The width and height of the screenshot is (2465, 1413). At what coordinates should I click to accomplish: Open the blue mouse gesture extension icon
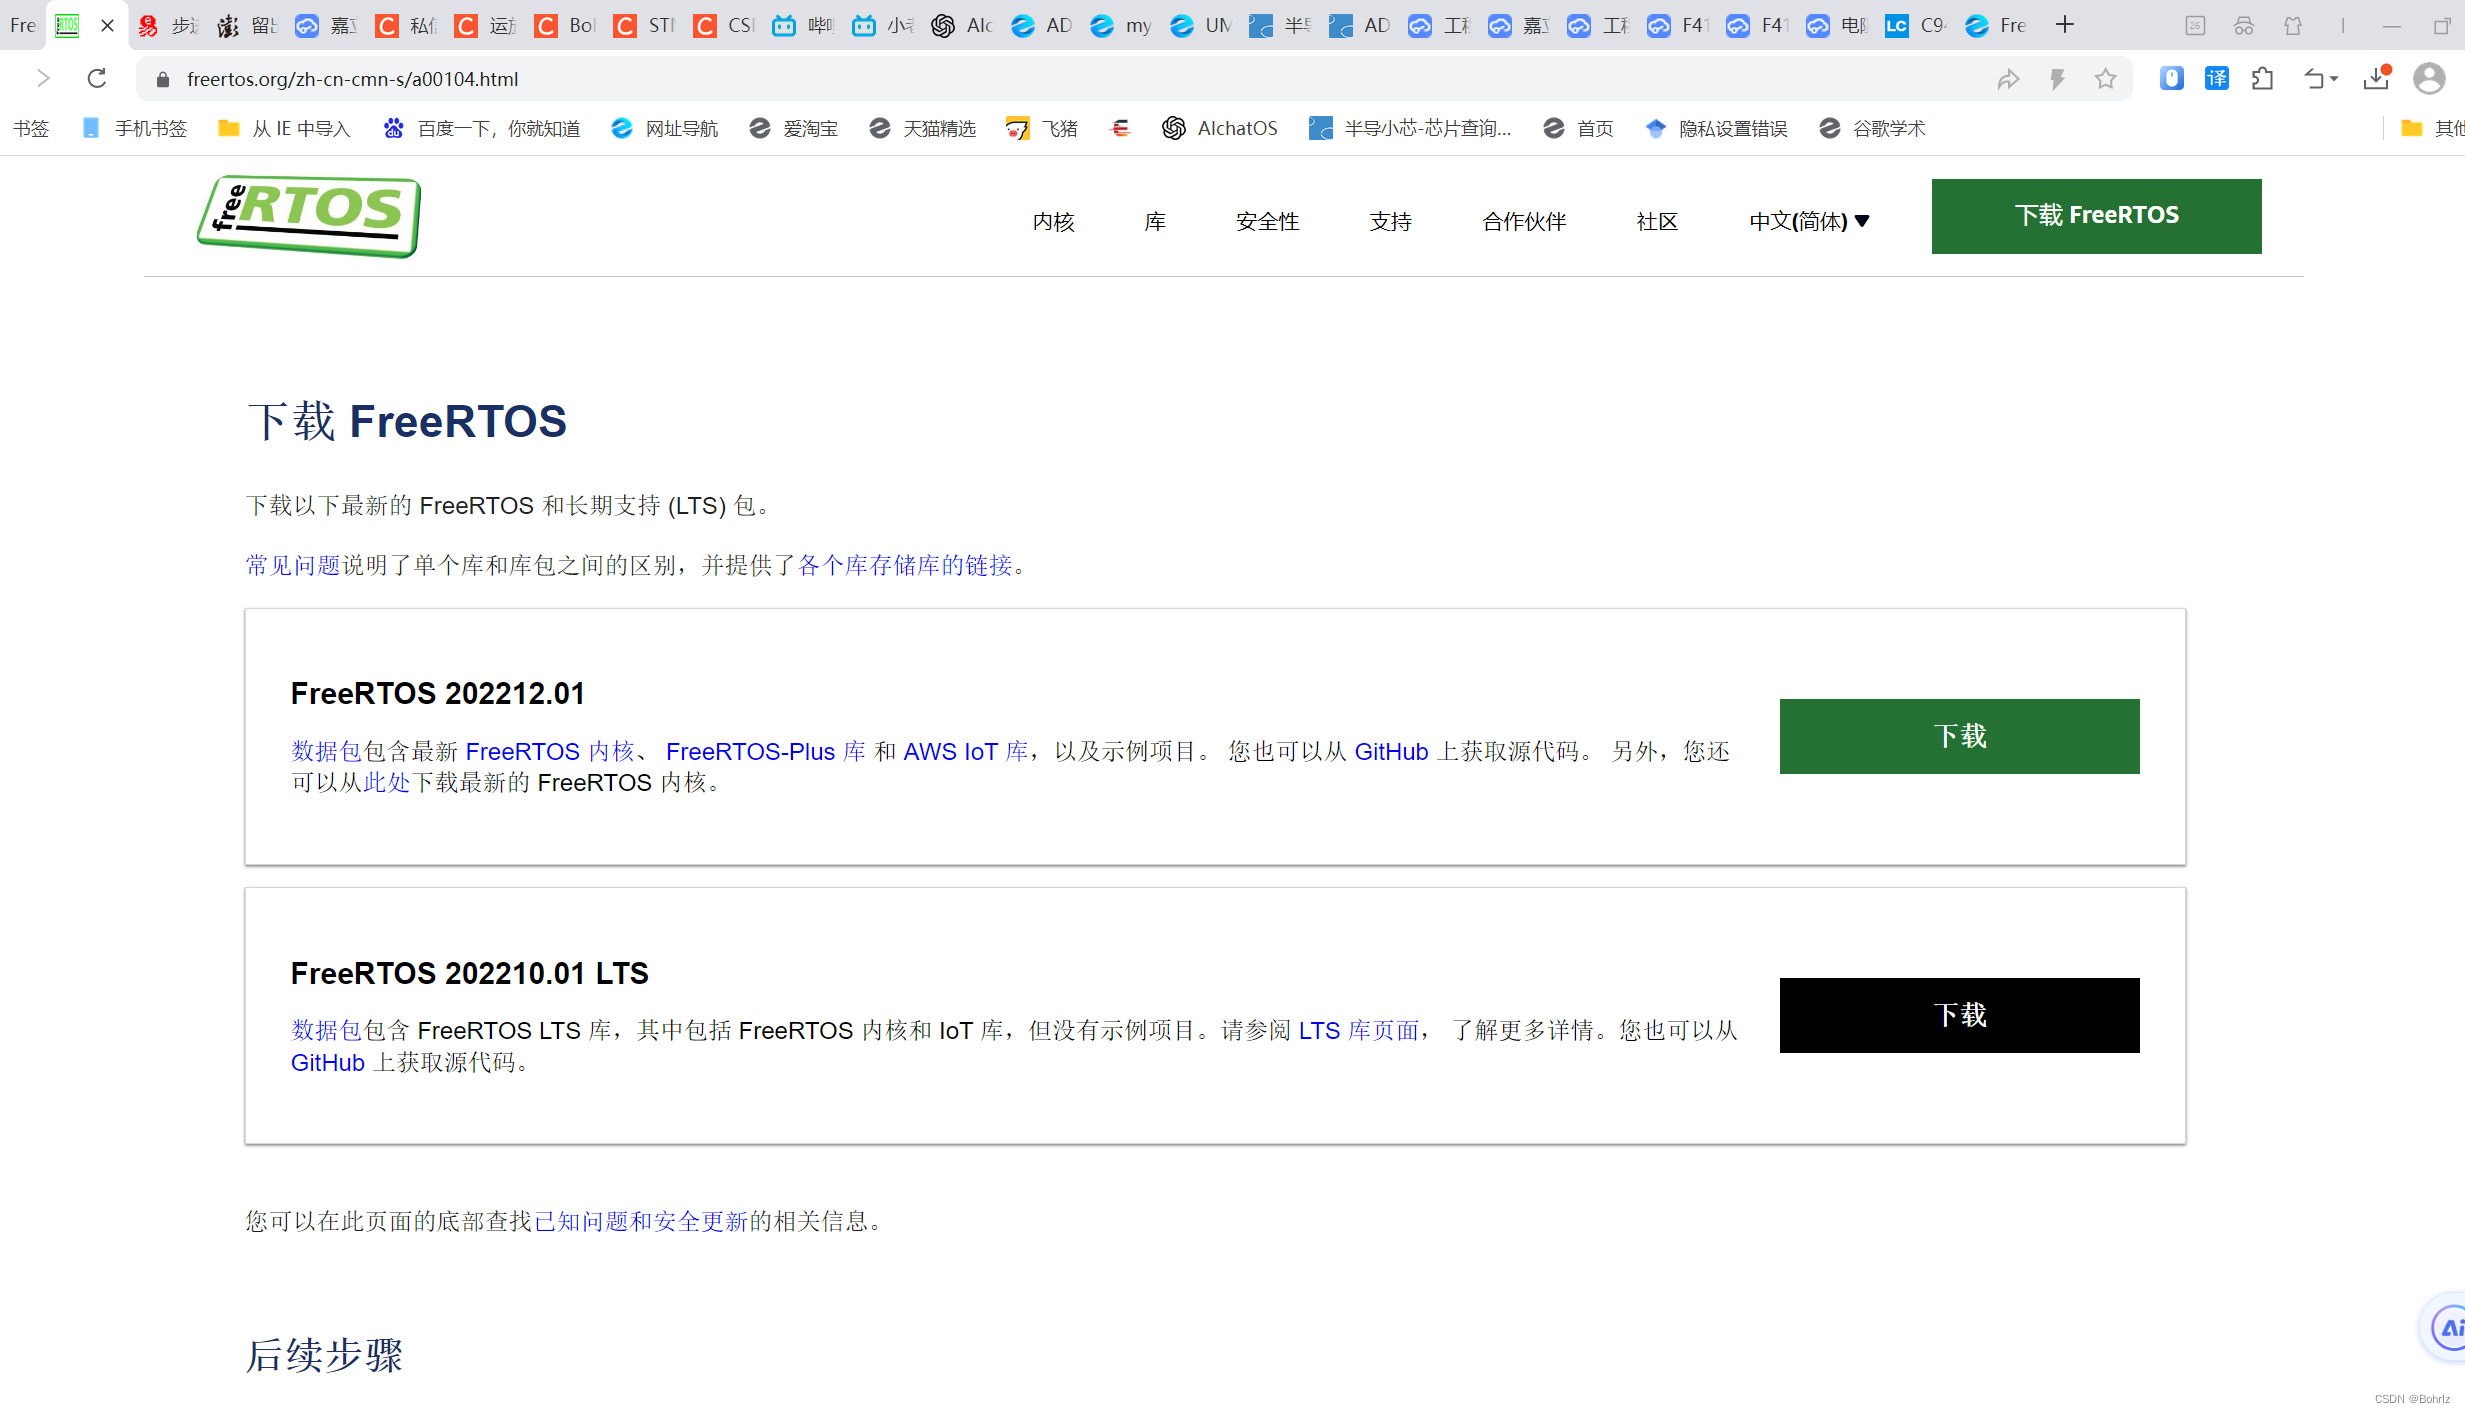click(x=2171, y=78)
